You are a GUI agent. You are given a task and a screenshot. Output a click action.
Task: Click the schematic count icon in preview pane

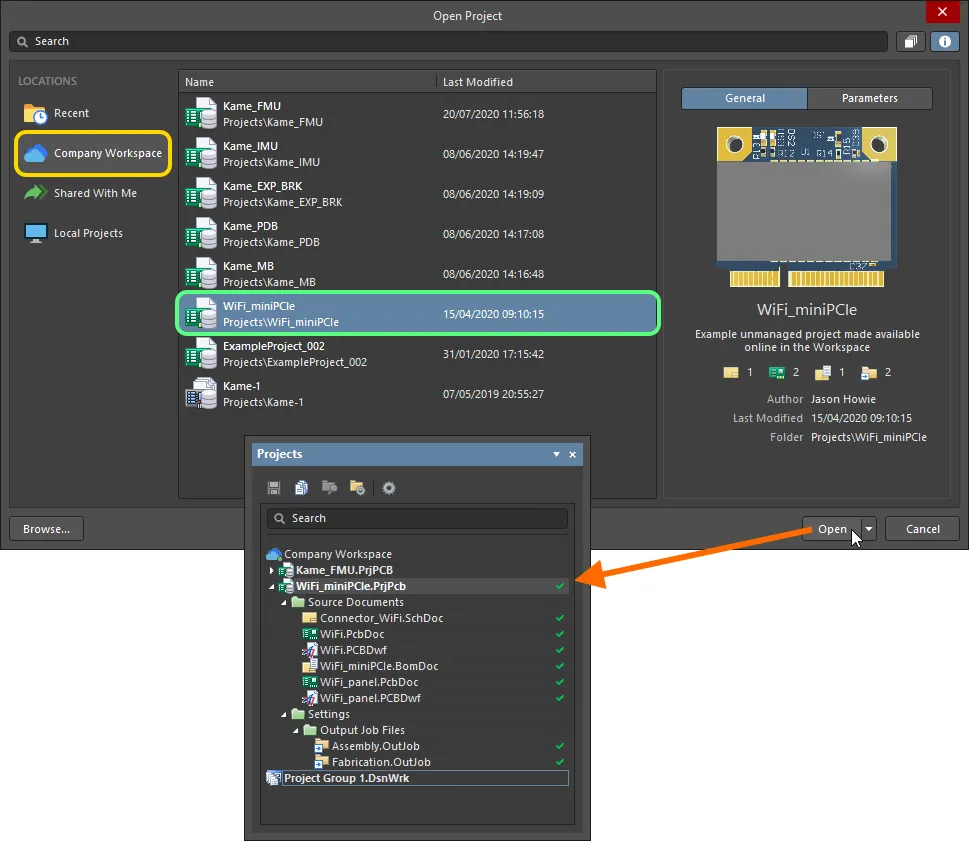pyautogui.click(x=730, y=372)
